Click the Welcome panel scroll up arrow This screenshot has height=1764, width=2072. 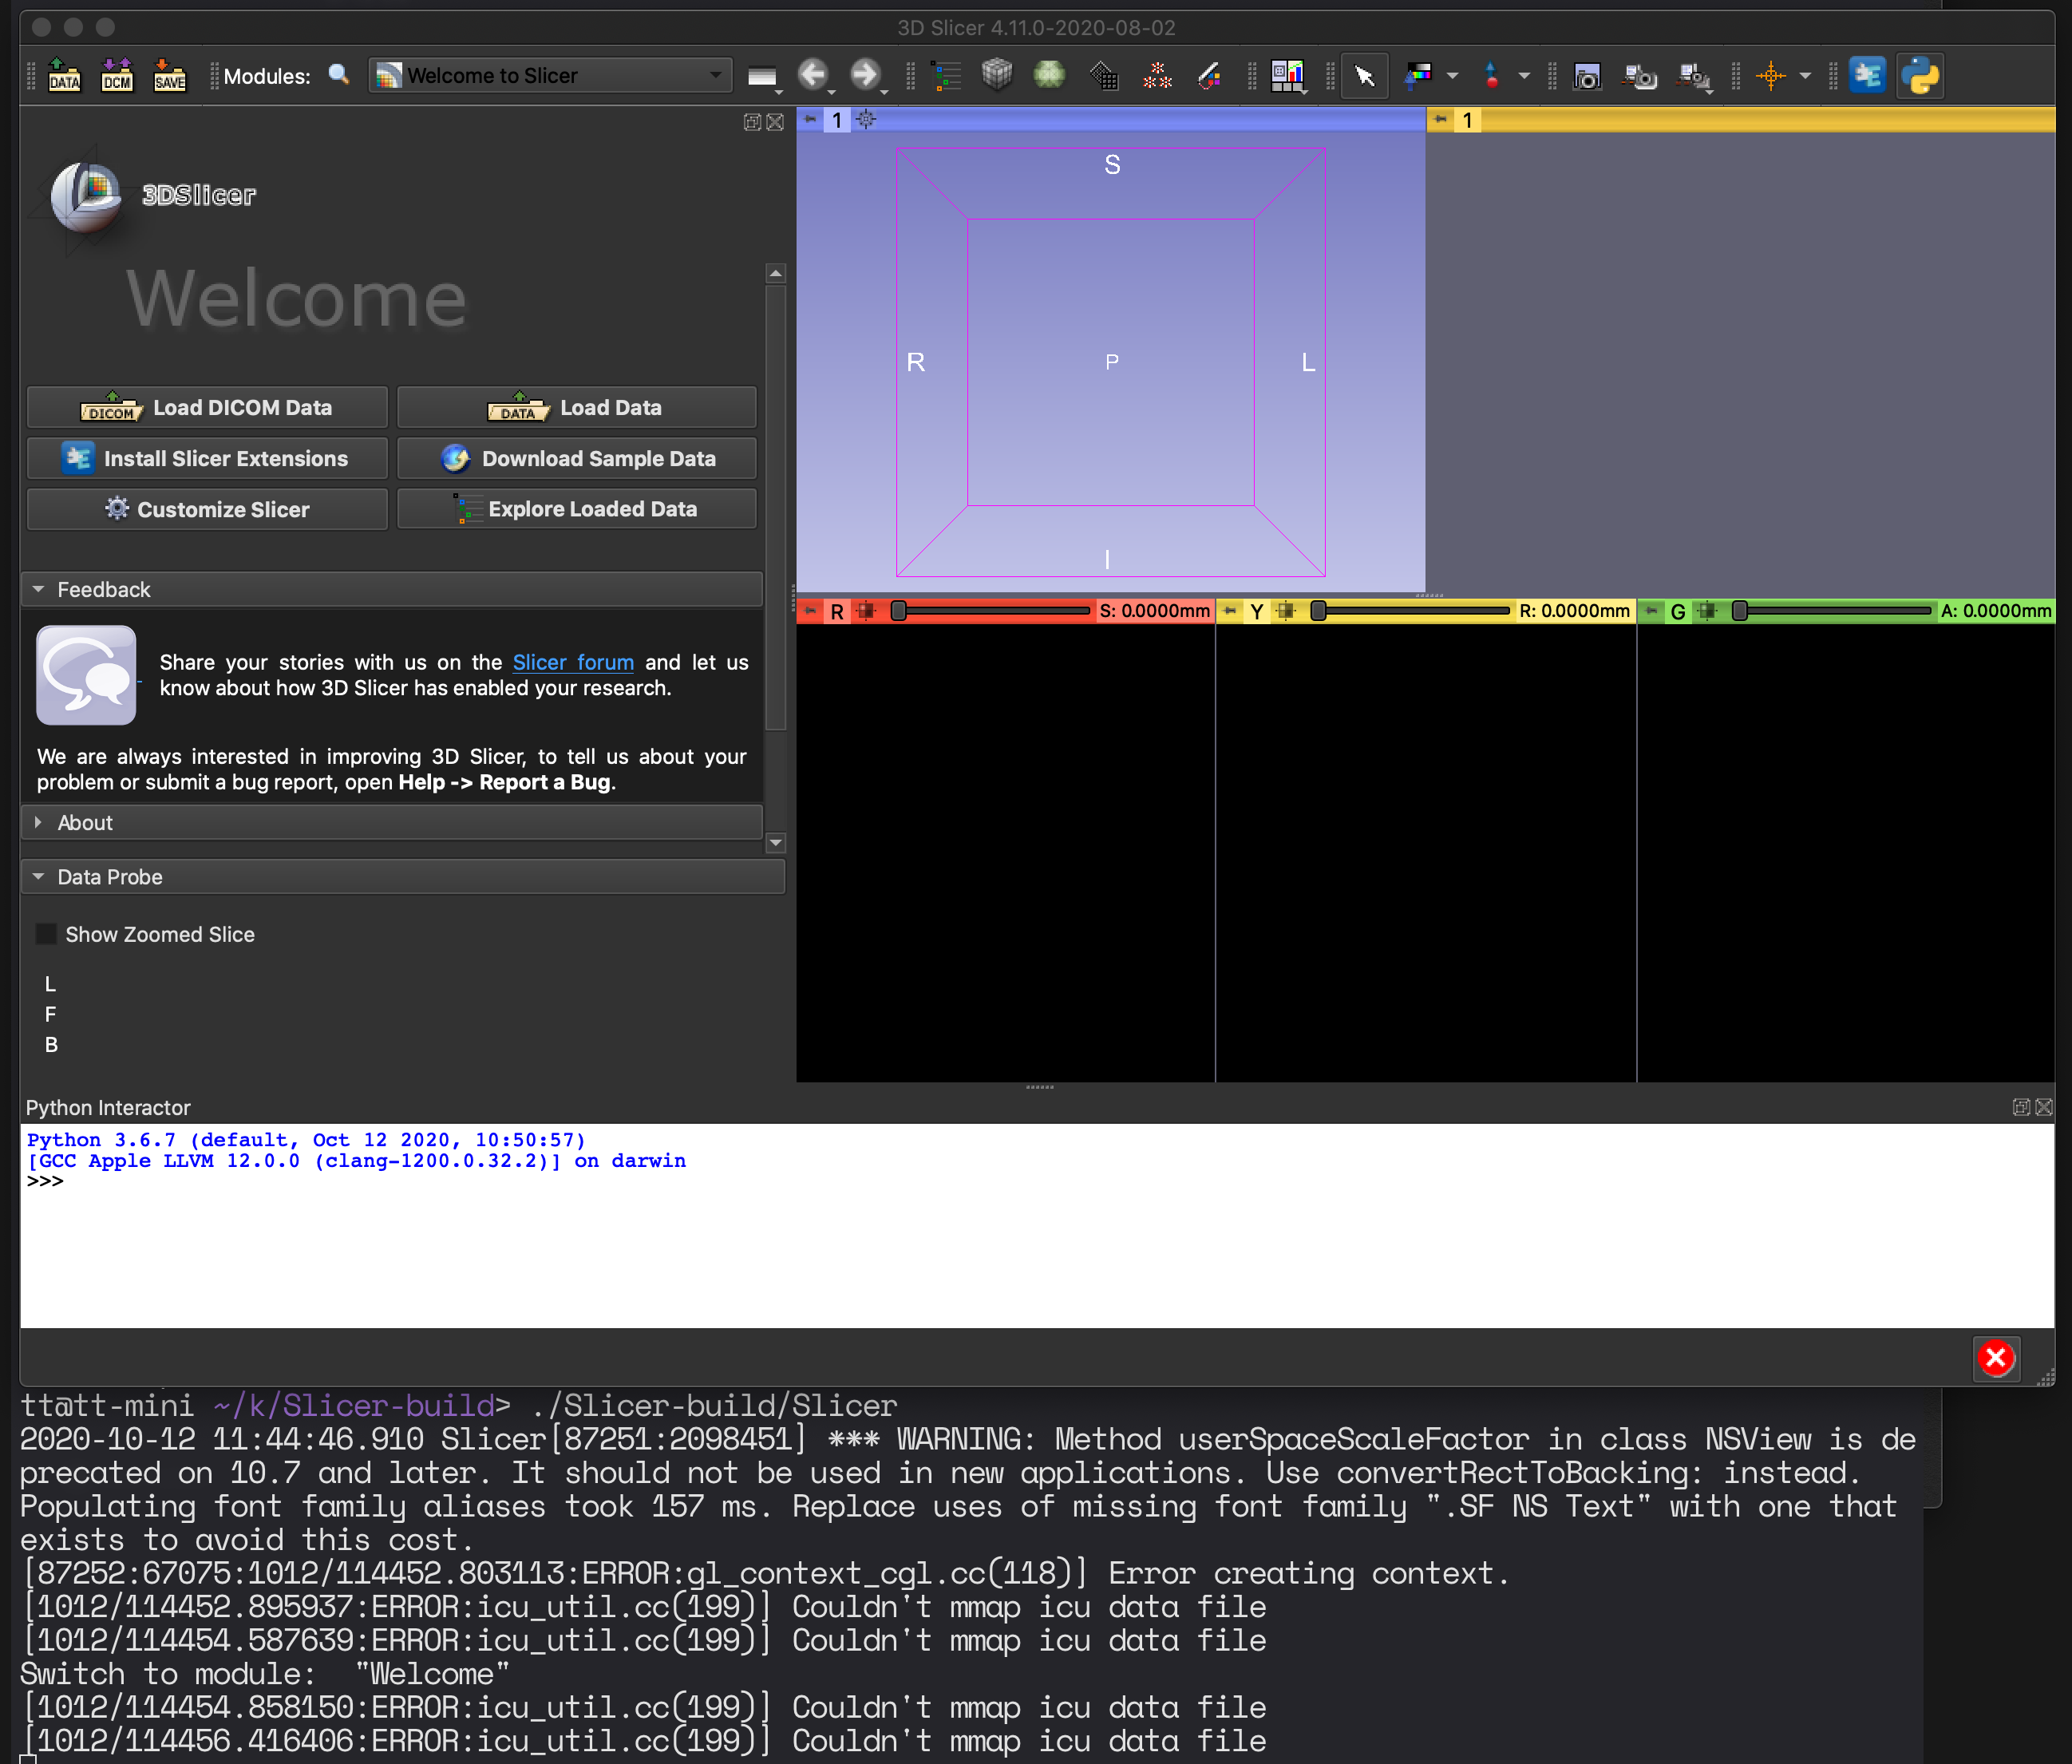coord(775,273)
